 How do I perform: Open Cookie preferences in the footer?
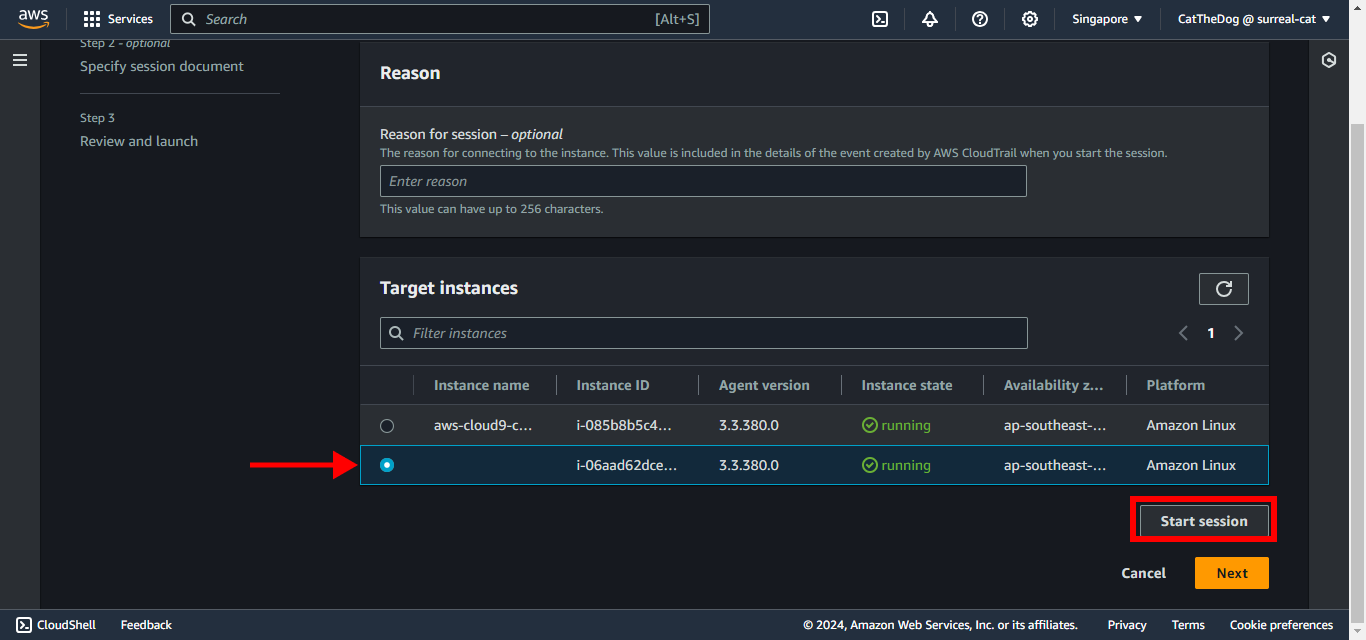tap(1281, 625)
